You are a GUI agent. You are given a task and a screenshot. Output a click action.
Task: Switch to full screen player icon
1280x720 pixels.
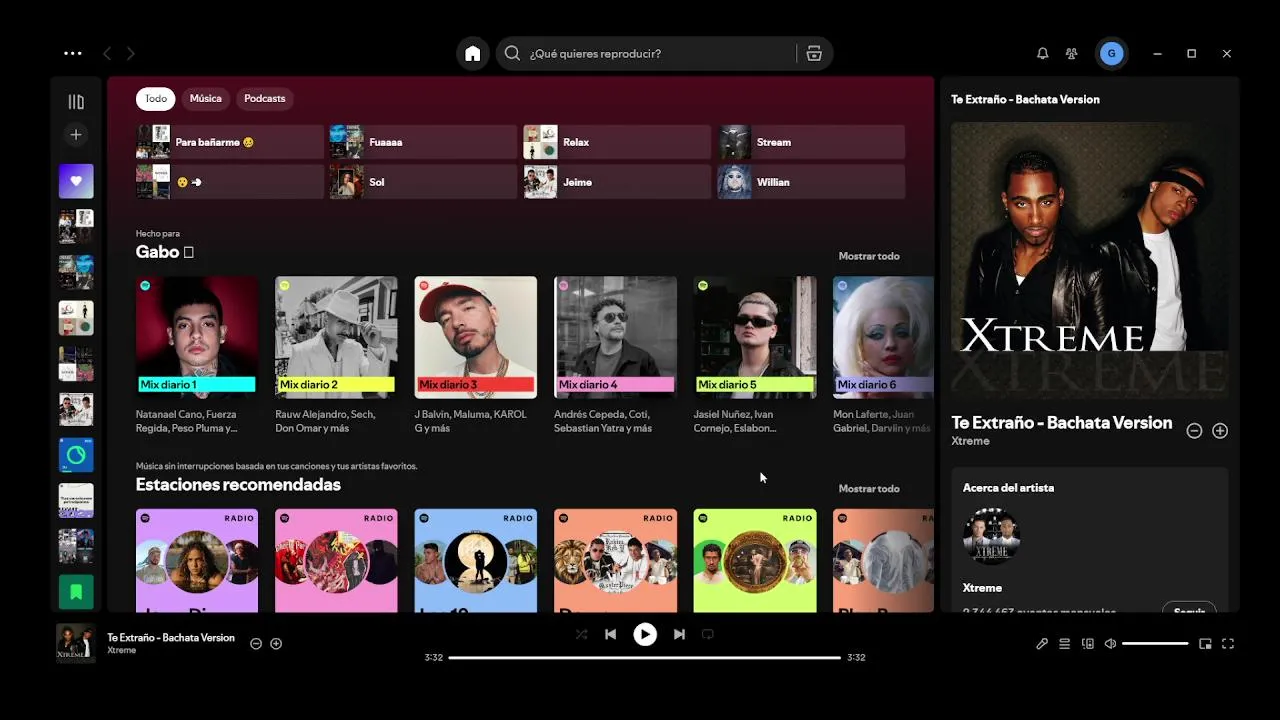point(1228,644)
